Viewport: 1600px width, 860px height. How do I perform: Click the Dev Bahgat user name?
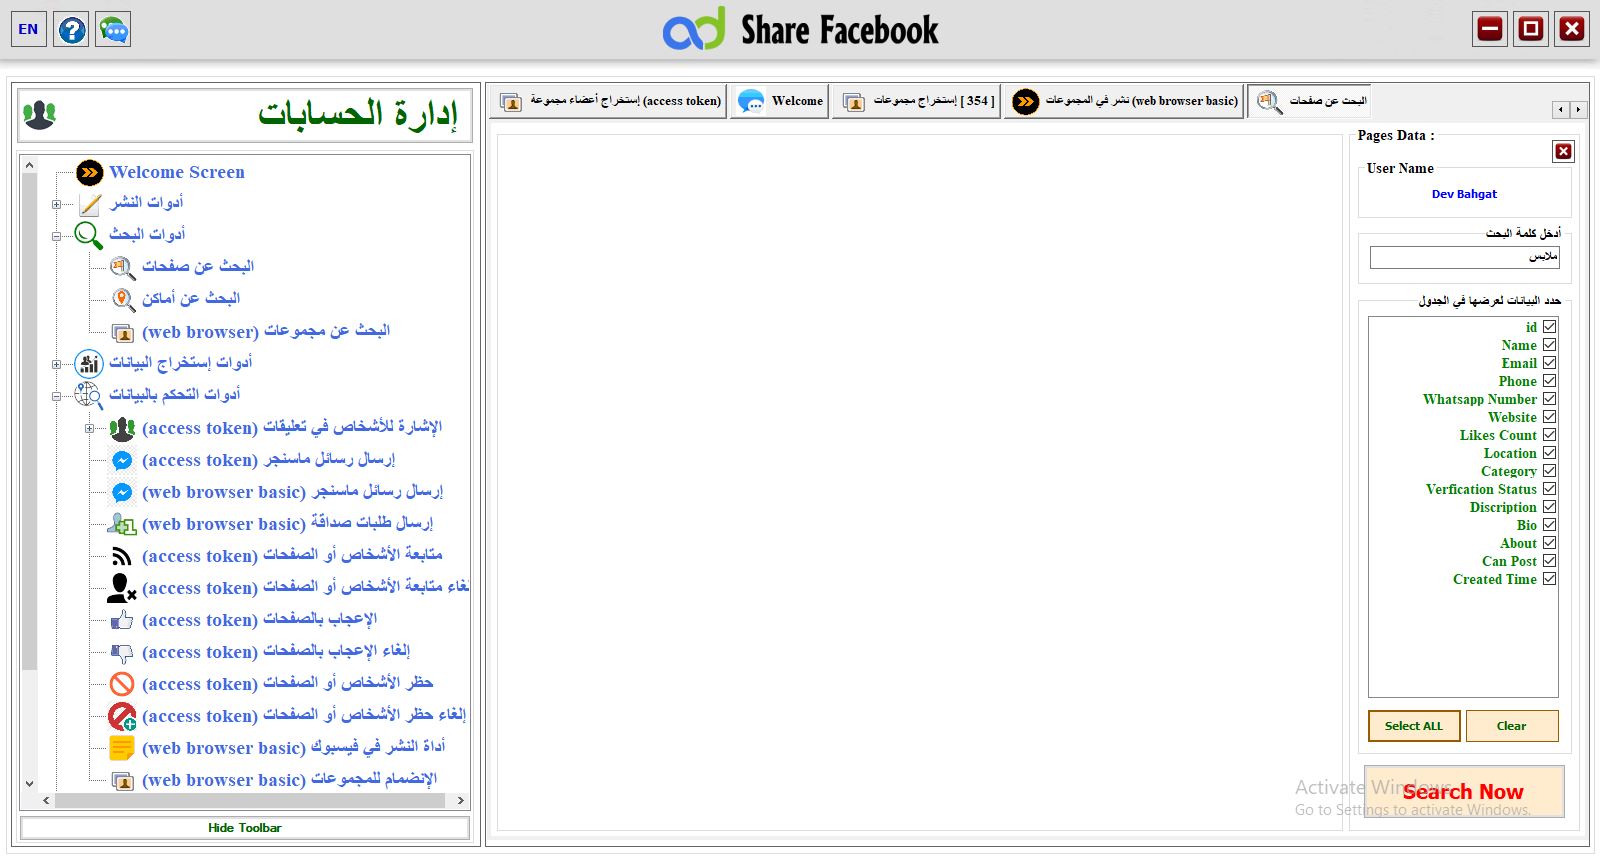click(1464, 194)
